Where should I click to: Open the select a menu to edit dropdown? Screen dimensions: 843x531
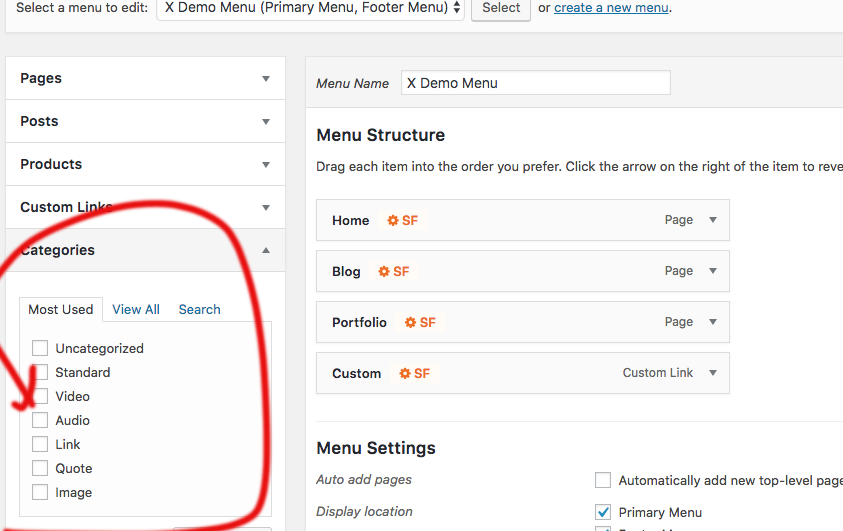(x=310, y=8)
